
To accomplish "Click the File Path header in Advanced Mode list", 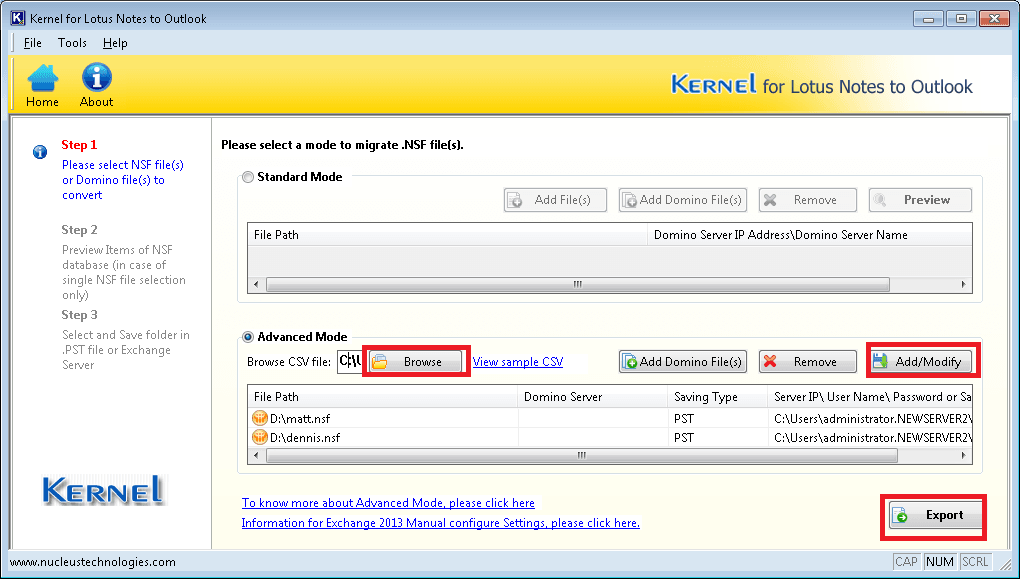I will coord(382,397).
